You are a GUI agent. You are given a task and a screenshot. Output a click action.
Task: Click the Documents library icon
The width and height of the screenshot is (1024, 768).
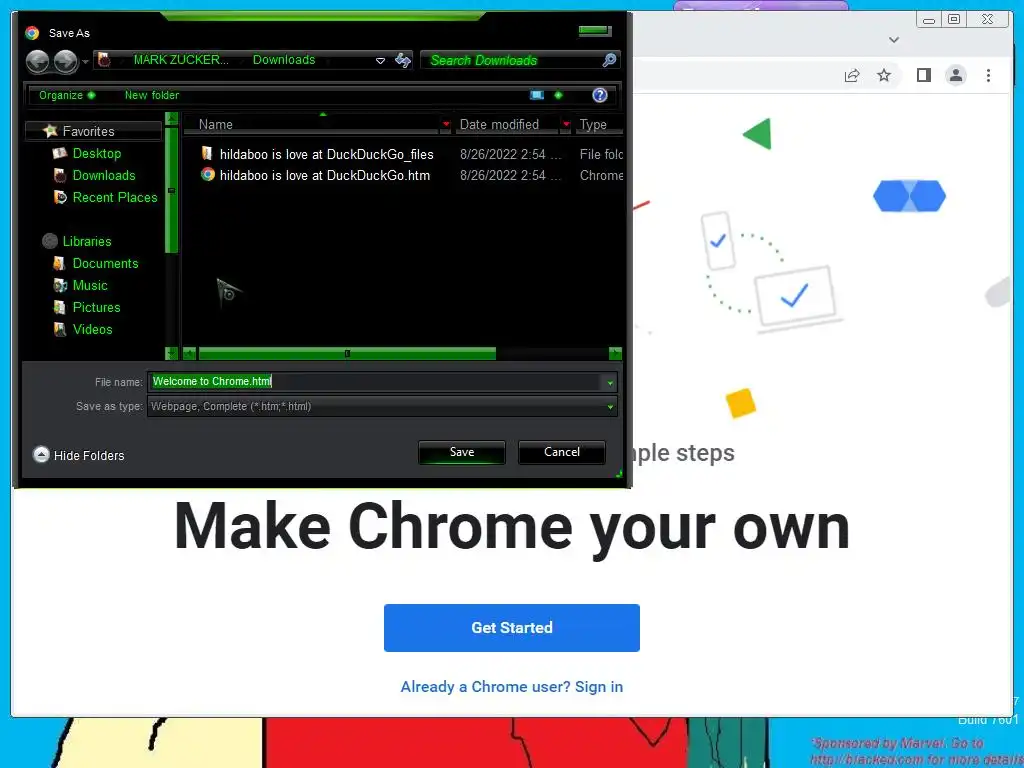59,264
